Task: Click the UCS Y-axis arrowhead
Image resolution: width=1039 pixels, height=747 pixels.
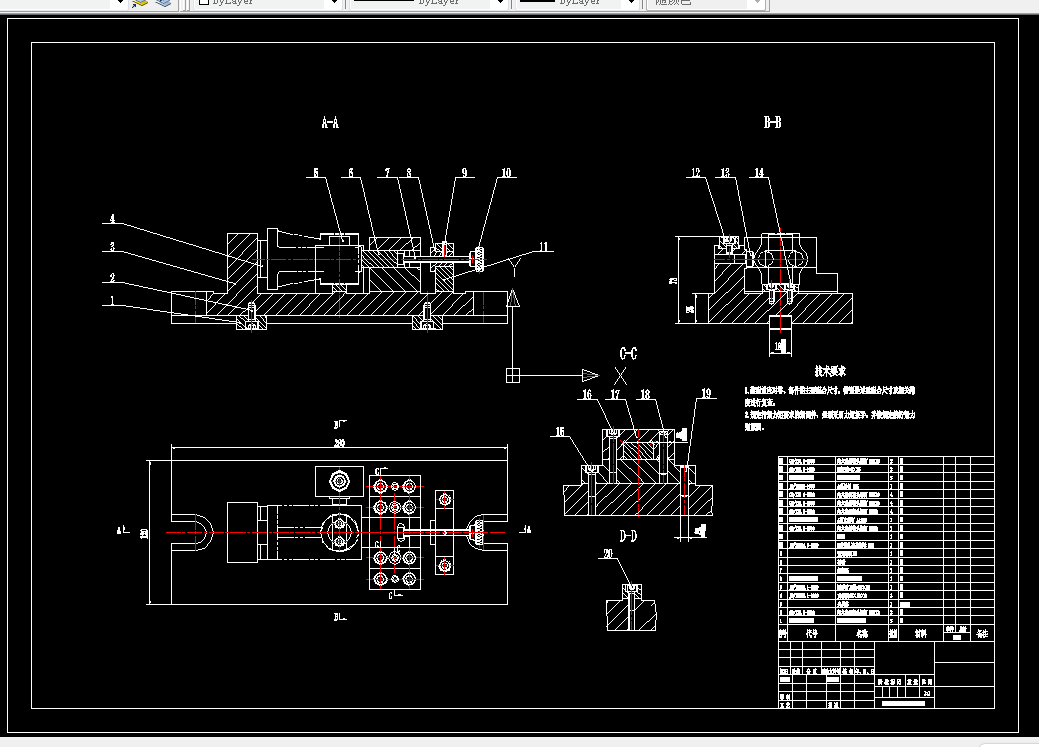Action: point(513,298)
